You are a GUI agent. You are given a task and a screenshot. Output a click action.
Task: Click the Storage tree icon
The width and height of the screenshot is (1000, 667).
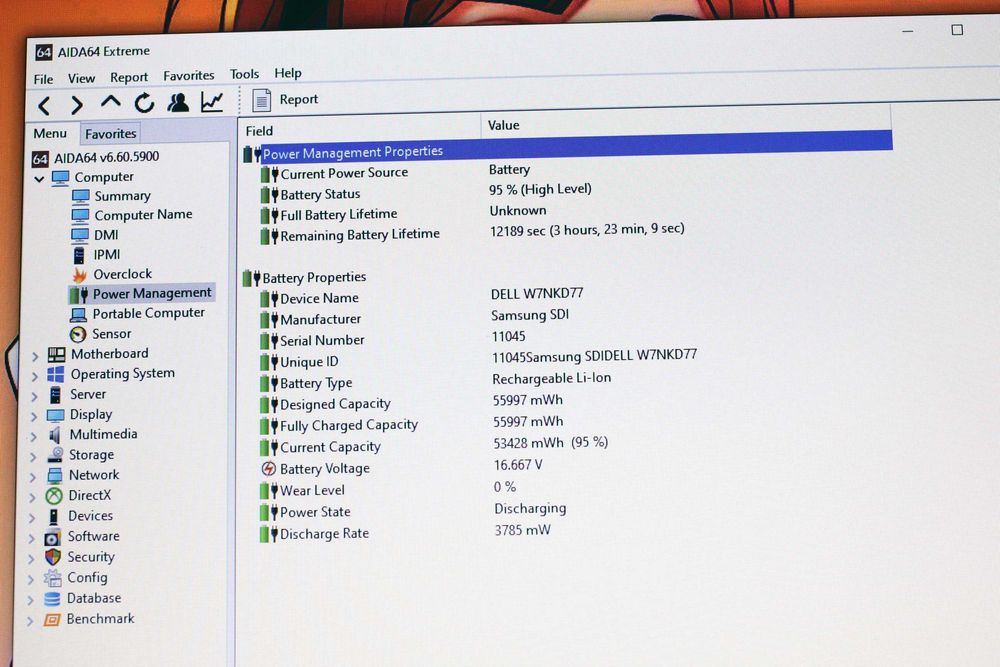pyautogui.click(x=55, y=455)
